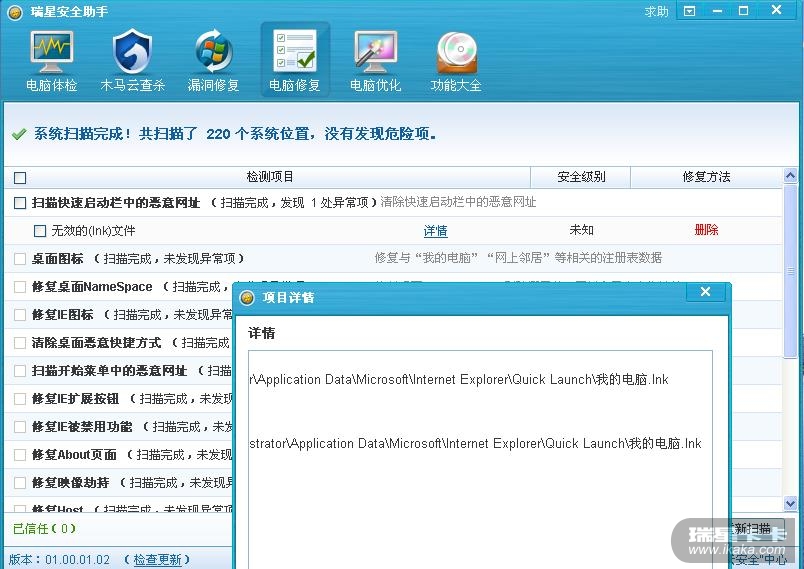Toggle the select-all checkbox in table header
Viewport: 804px width, 569px height.
20,178
